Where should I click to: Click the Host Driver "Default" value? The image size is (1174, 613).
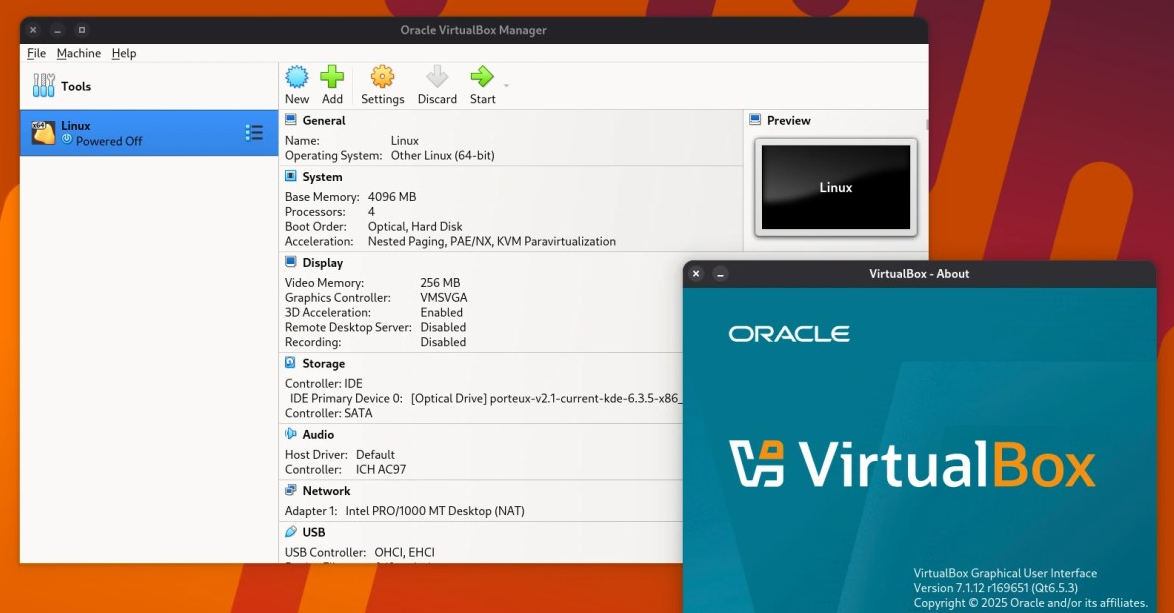(x=375, y=455)
